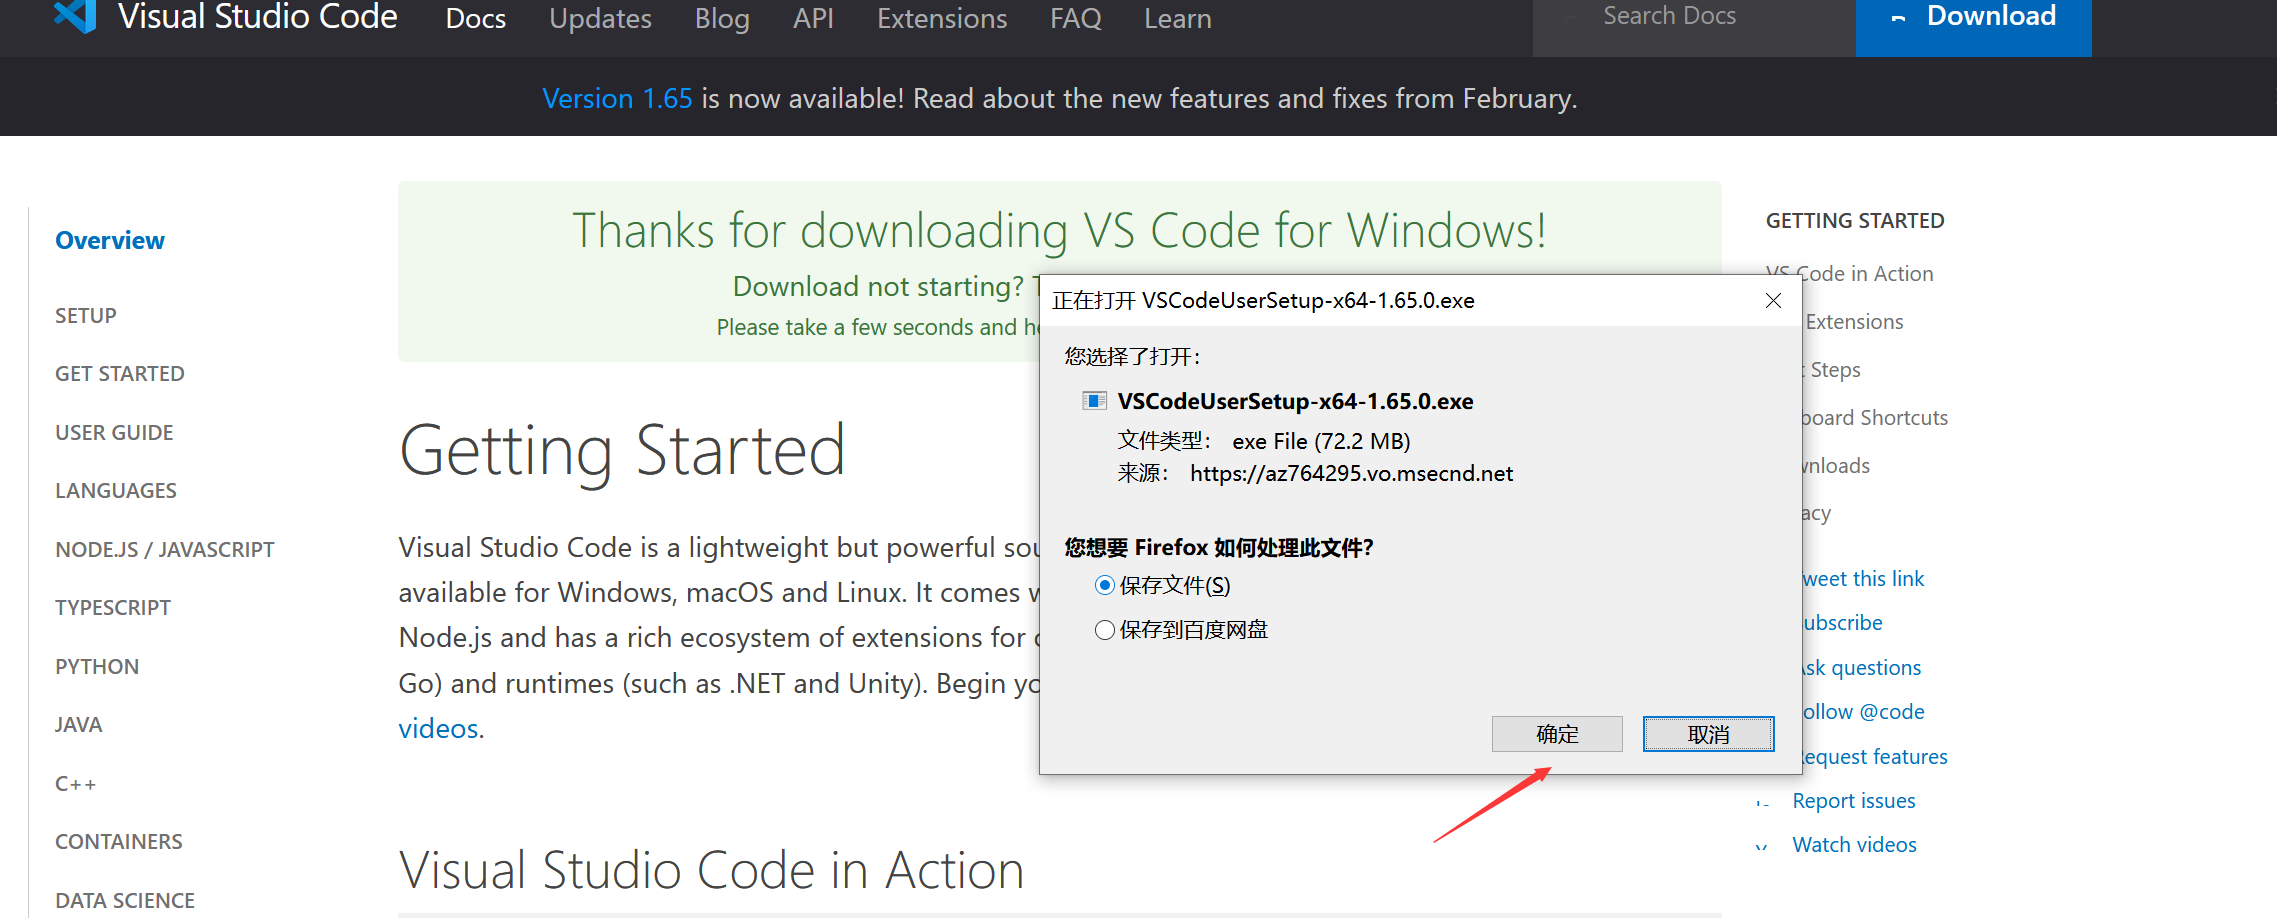
Task: Choose the 保存到百度网盘 option
Action: pos(1105,629)
